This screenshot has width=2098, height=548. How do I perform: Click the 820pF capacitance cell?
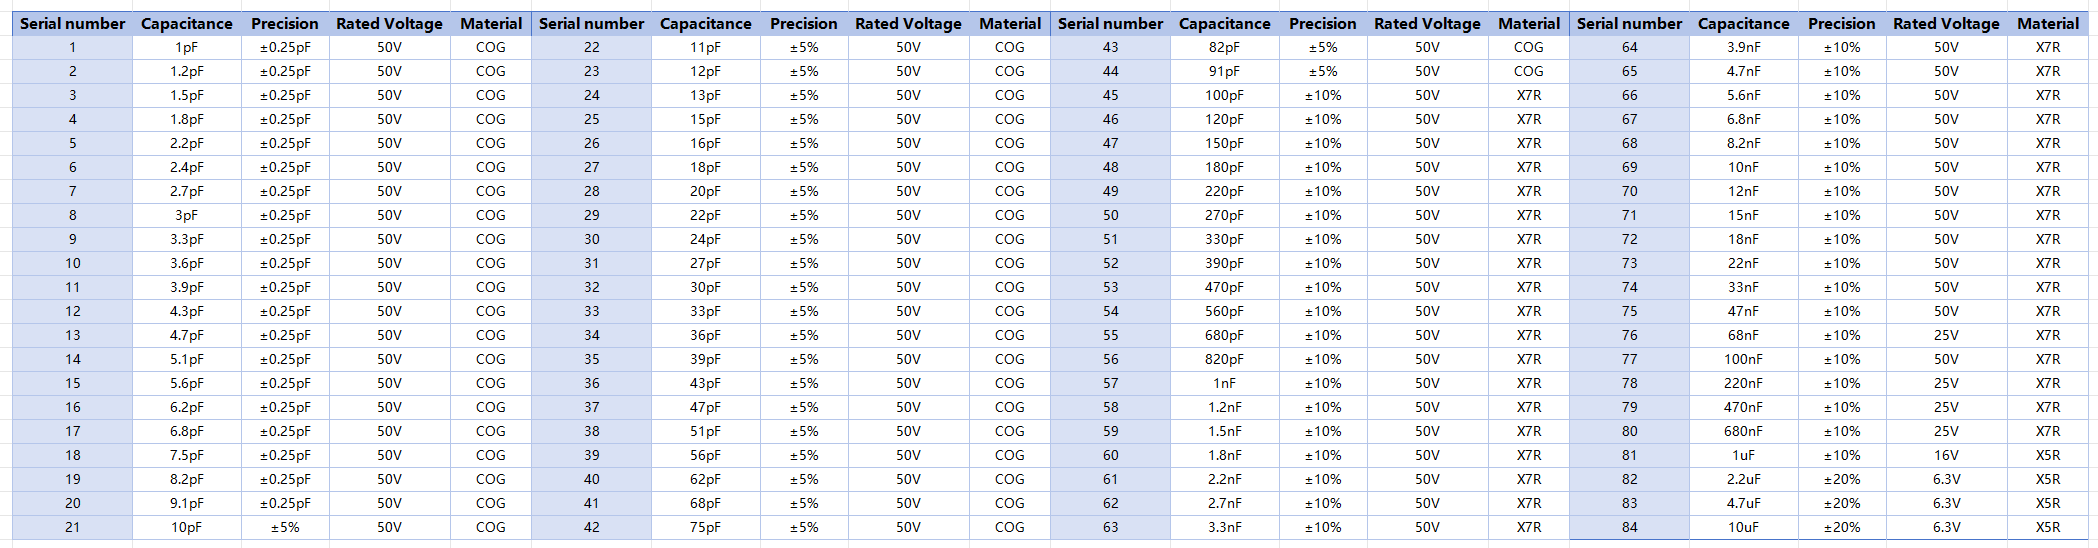(x=1224, y=359)
